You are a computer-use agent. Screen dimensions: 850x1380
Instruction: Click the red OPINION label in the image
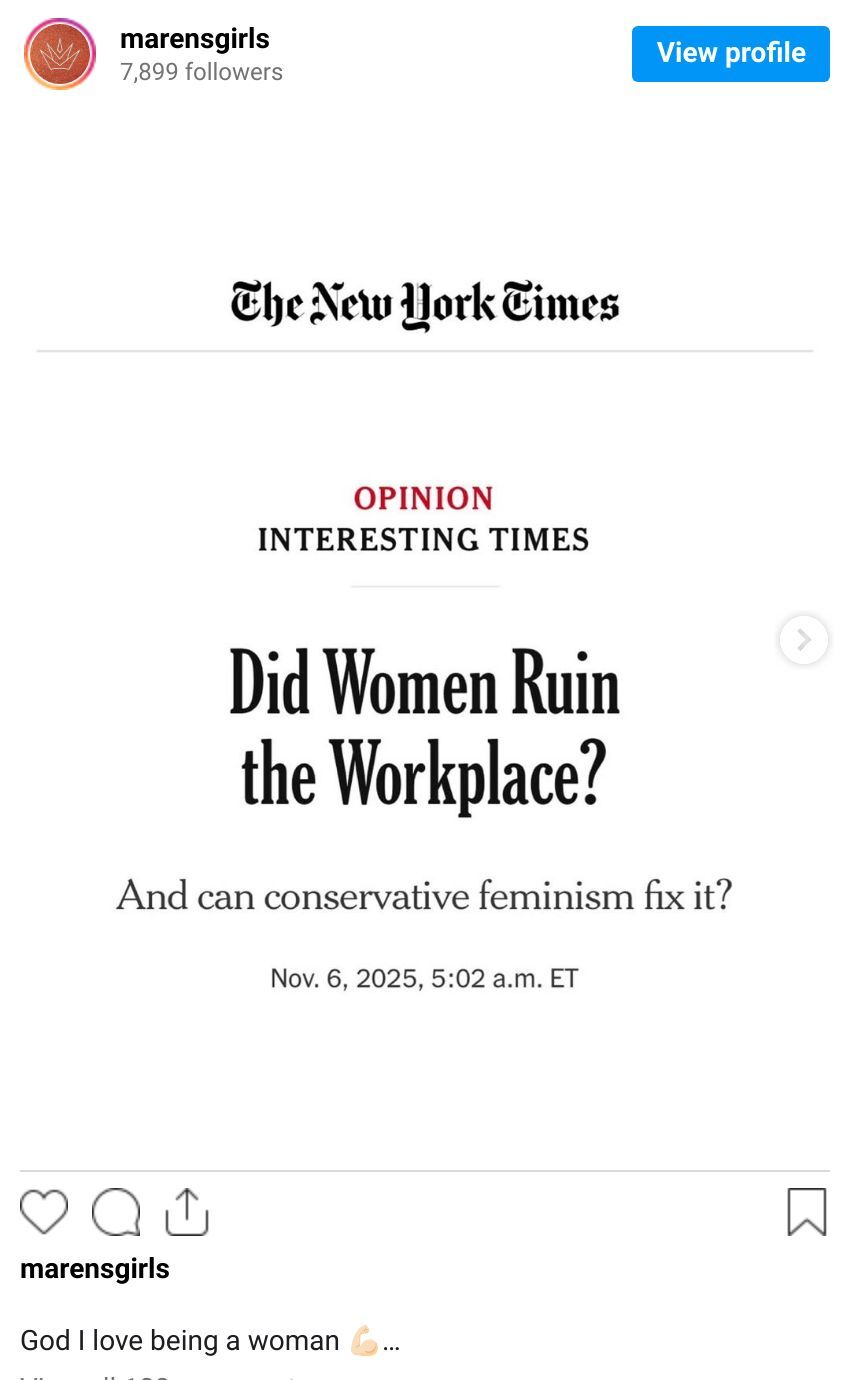424,498
